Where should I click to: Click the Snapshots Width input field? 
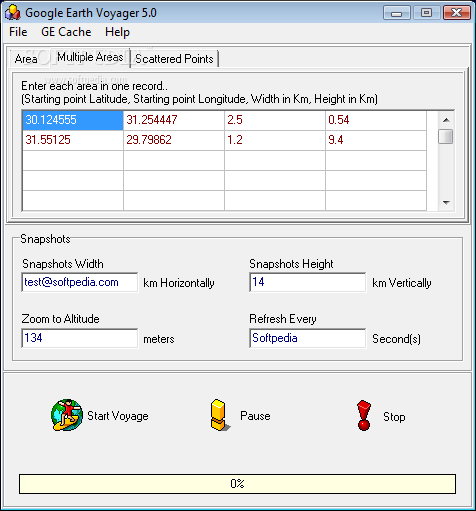(x=80, y=282)
